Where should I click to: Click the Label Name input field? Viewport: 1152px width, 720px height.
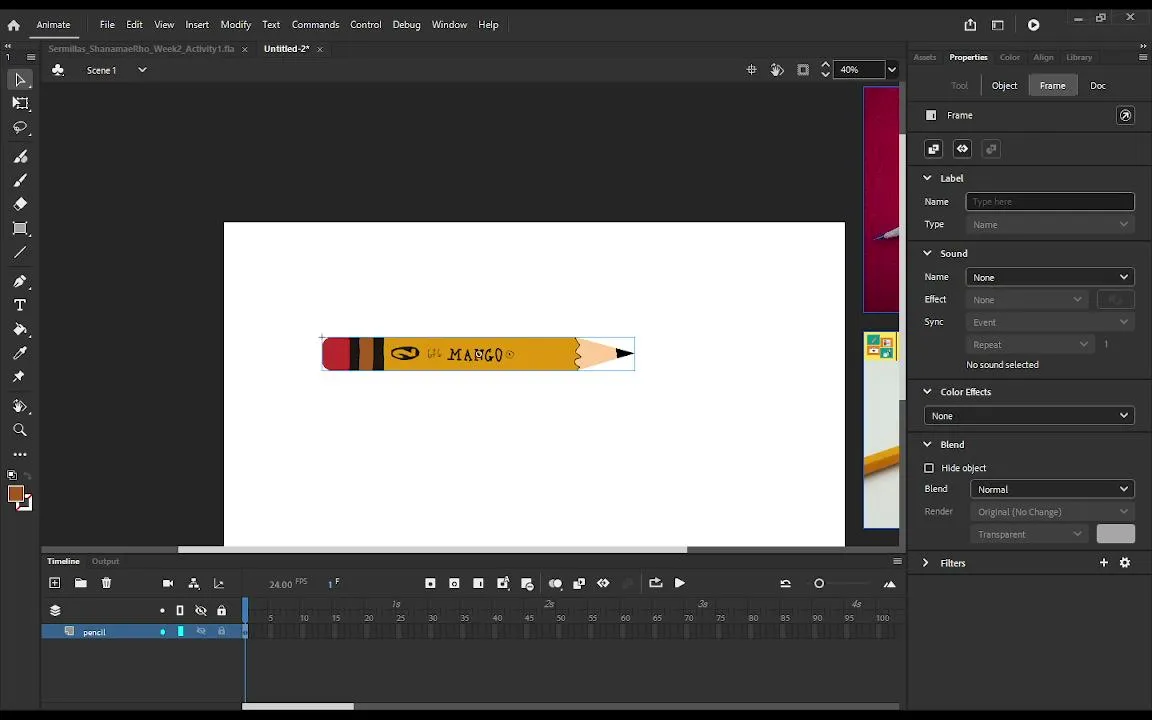1049,201
